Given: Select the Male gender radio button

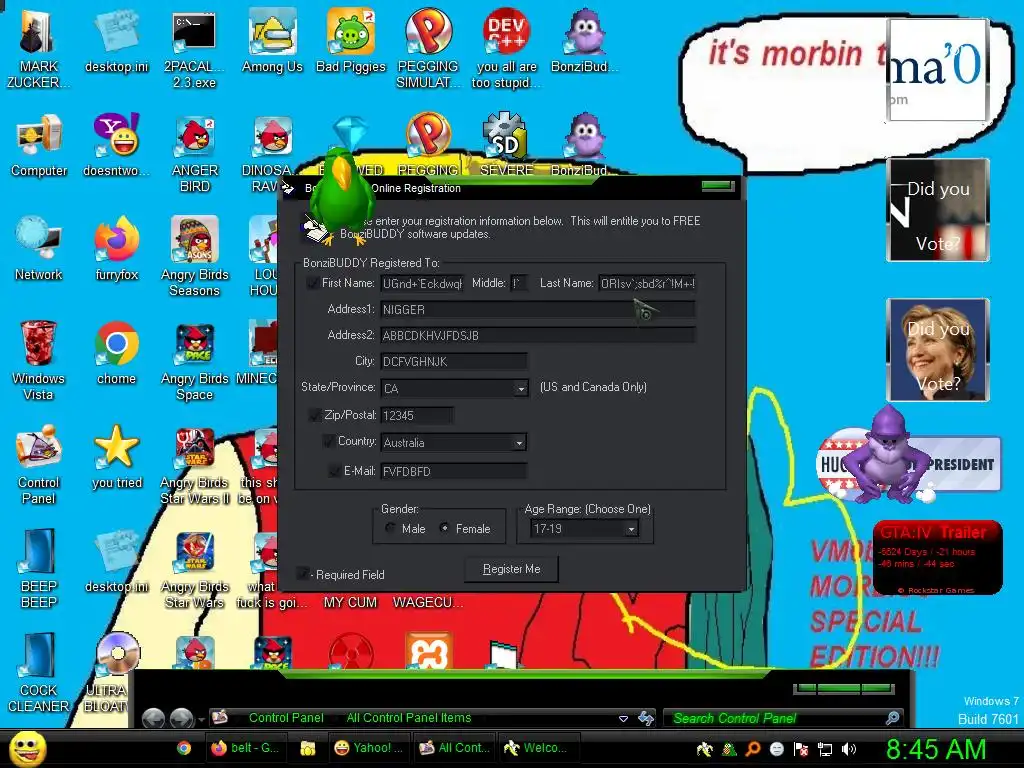Looking at the screenshot, I should click(x=390, y=528).
